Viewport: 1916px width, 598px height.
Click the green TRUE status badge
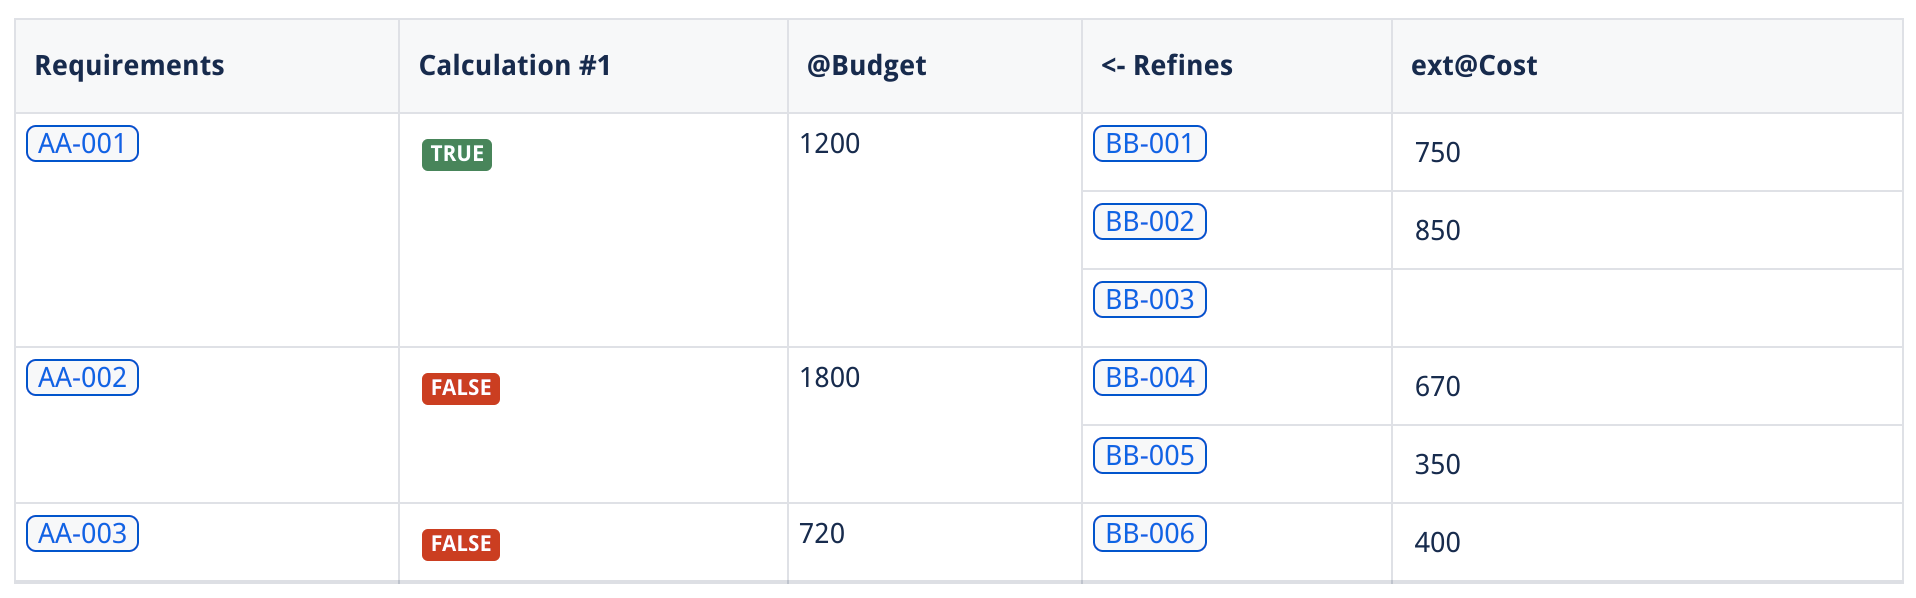tap(457, 154)
